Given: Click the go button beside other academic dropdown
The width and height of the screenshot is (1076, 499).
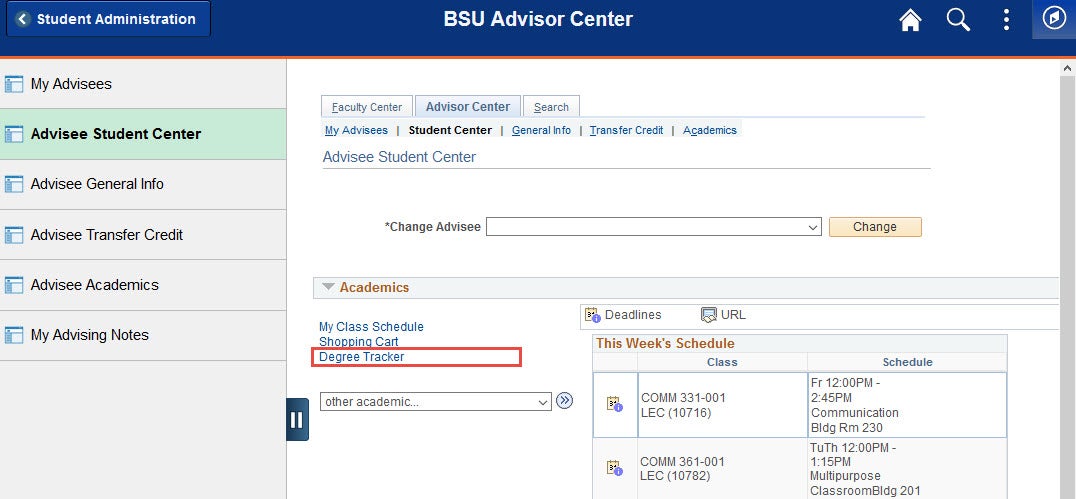Looking at the screenshot, I should [564, 401].
